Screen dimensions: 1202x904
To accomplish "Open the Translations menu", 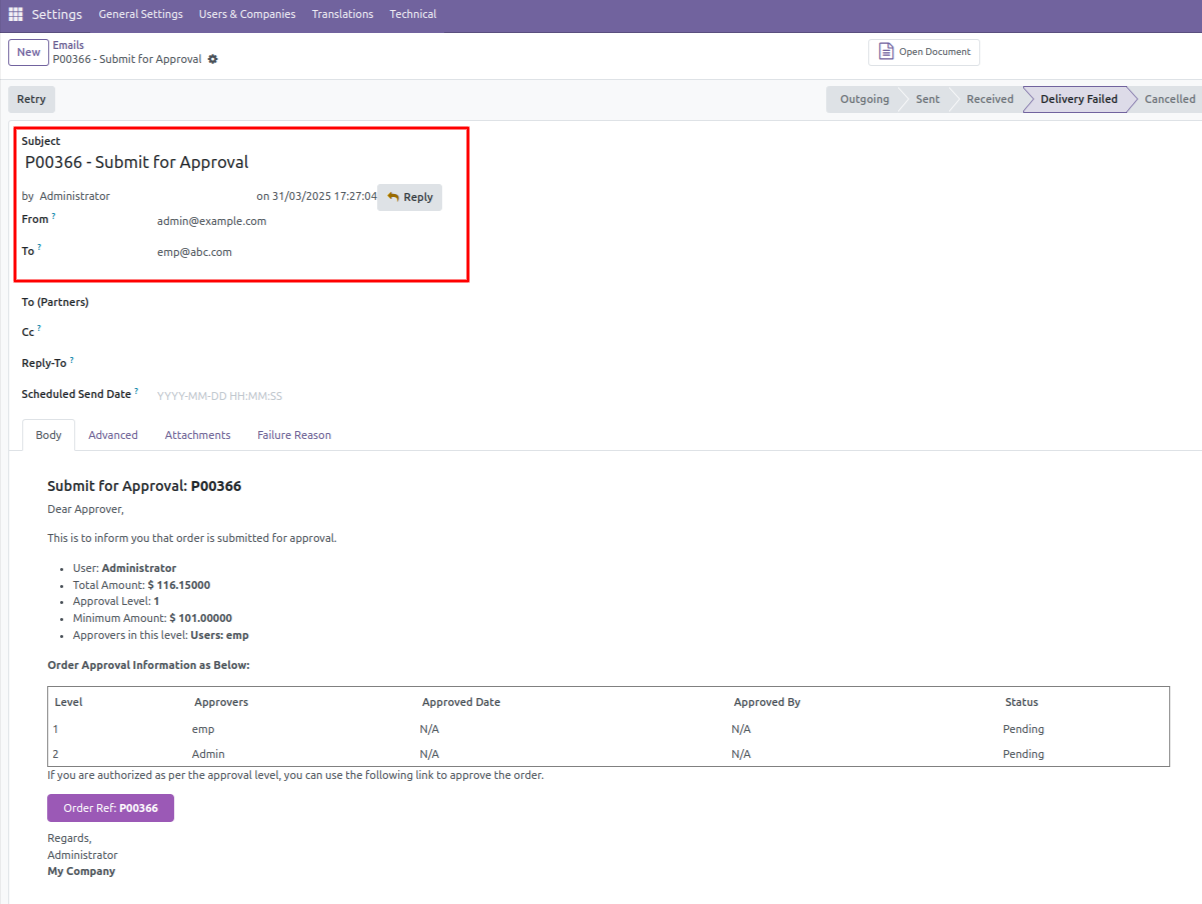I will 342,14.
